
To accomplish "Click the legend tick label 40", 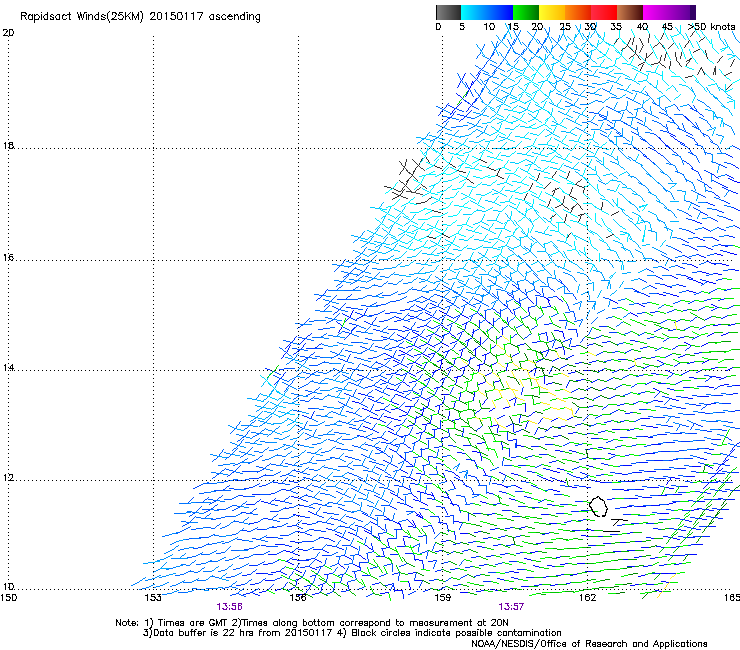I will click(642, 27).
